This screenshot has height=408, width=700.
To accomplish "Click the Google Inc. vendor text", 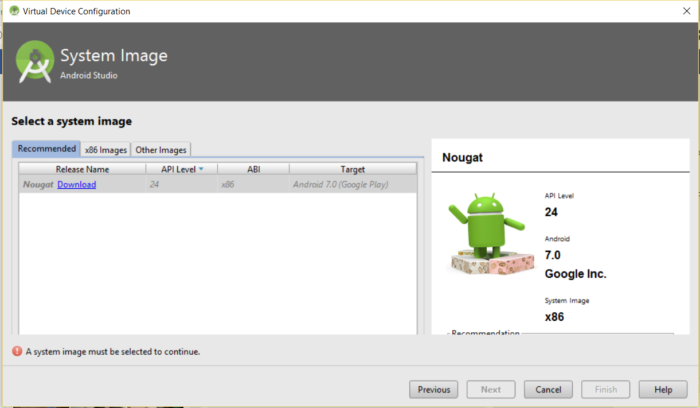I will tap(575, 274).
